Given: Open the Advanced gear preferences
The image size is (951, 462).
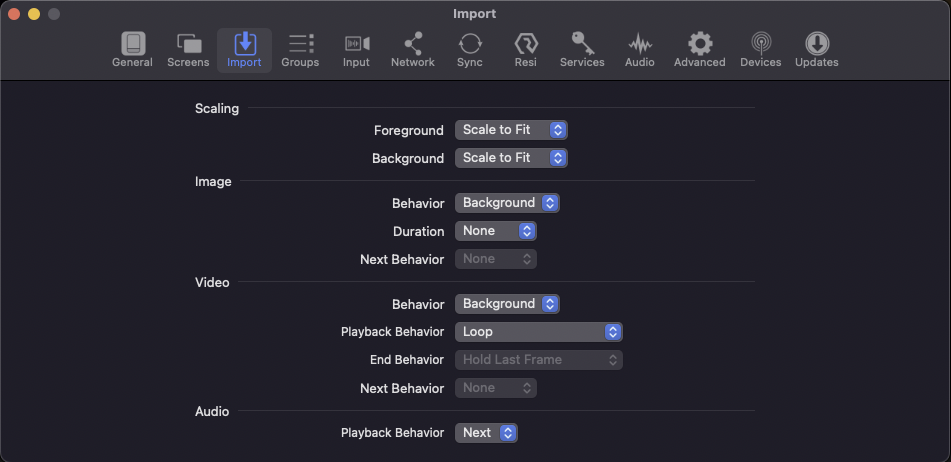Looking at the screenshot, I should (x=699, y=50).
